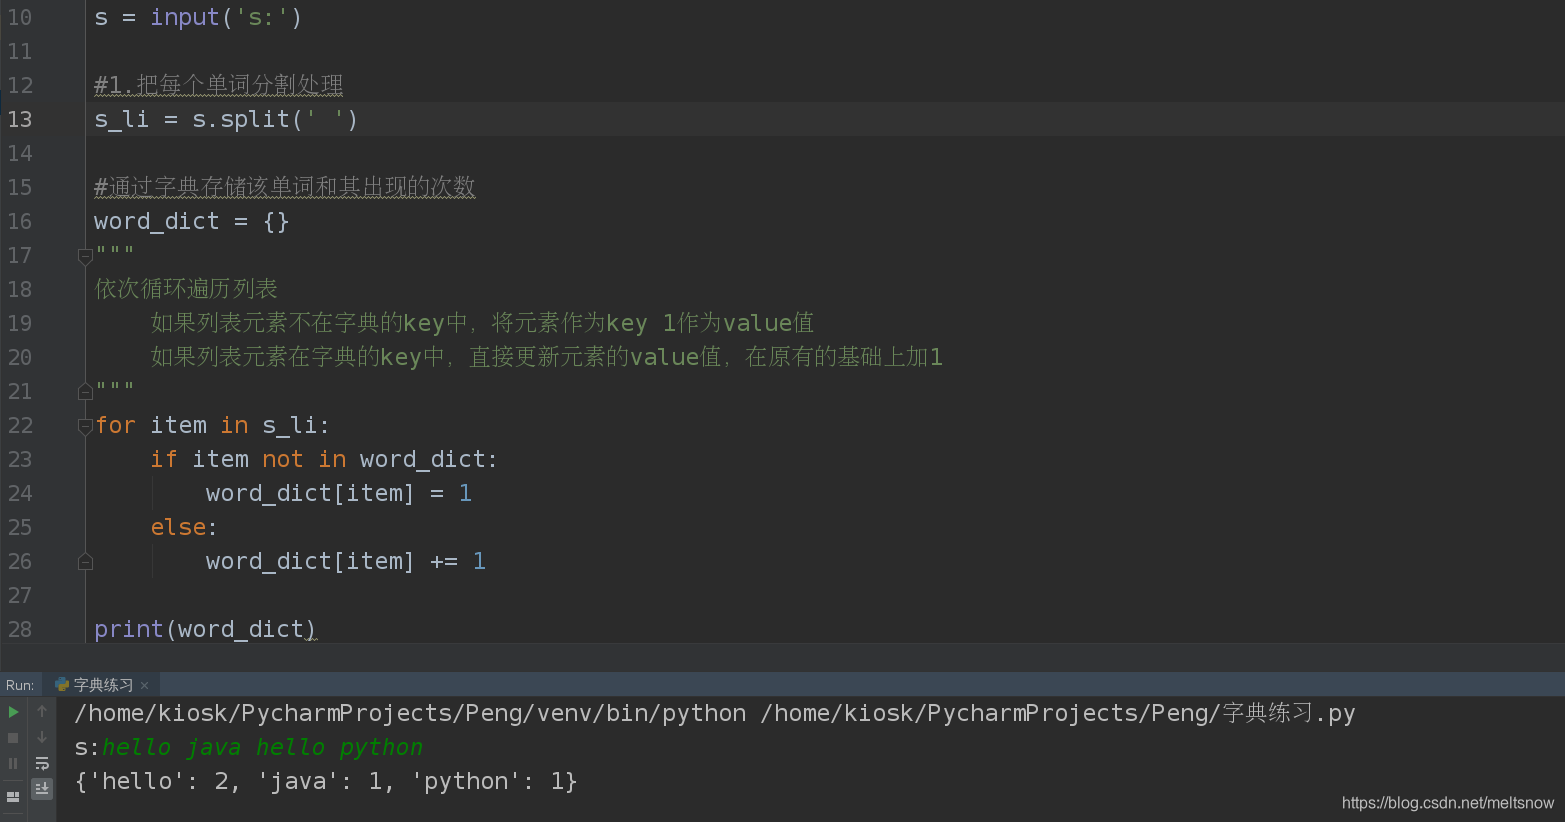Click the Run: panel label
Viewport: 1565px width, 822px height.
(x=20, y=685)
